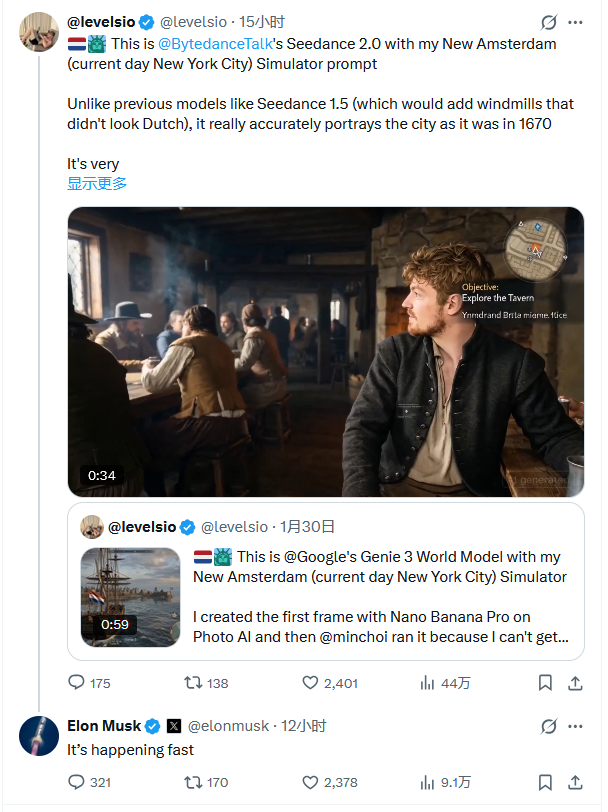
Task: Reply to Elon Musk's comment
Action: 77,782
